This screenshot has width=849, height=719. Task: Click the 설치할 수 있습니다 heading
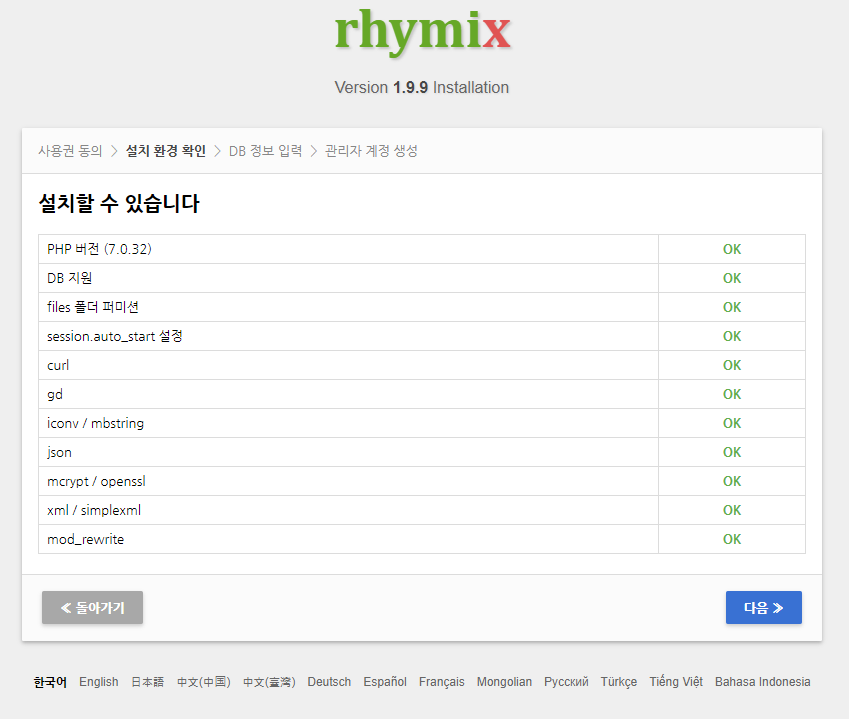(x=119, y=204)
